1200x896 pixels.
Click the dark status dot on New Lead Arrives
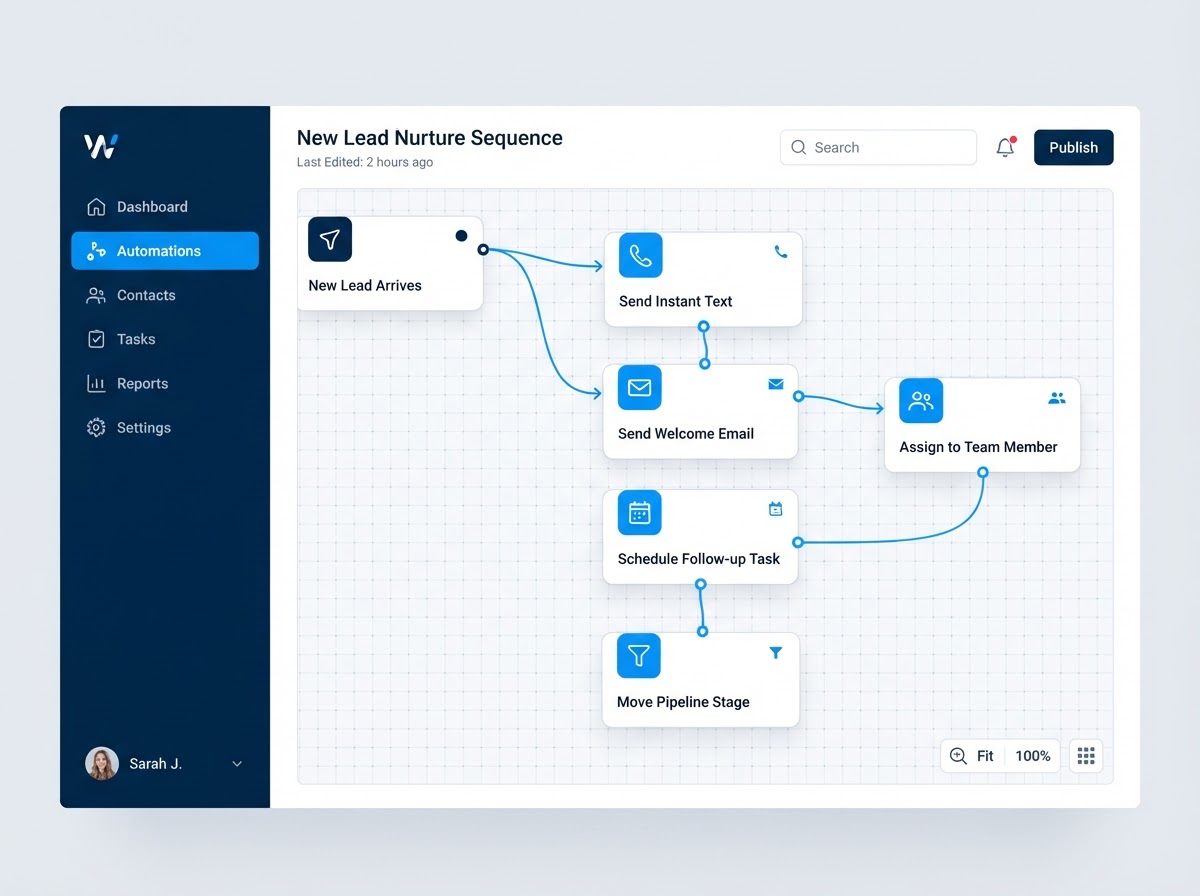pyautogui.click(x=461, y=236)
